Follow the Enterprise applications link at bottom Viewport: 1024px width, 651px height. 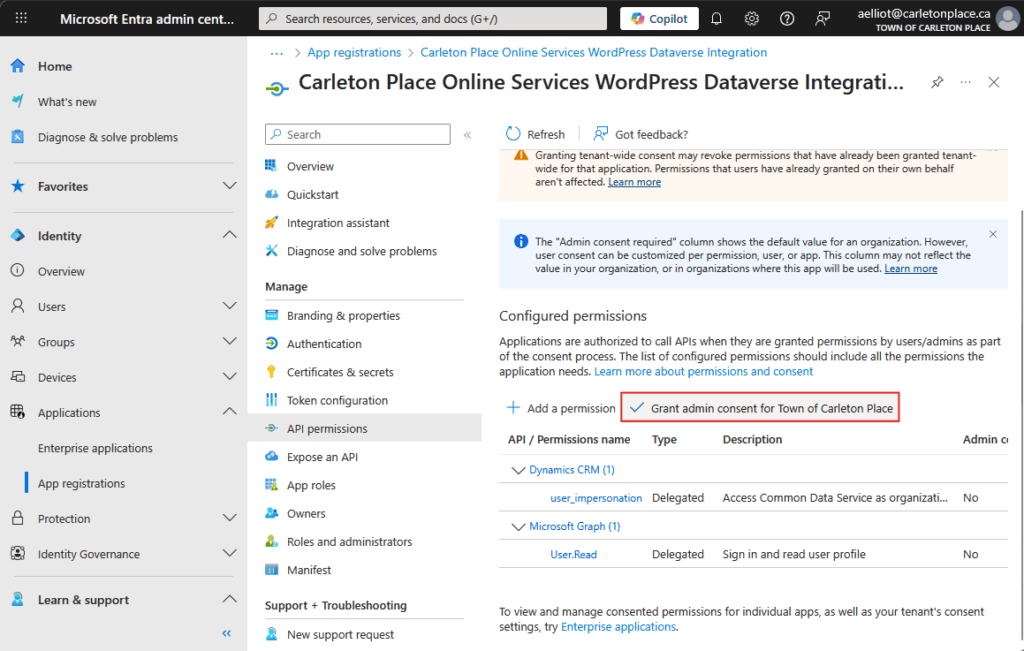point(618,627)
